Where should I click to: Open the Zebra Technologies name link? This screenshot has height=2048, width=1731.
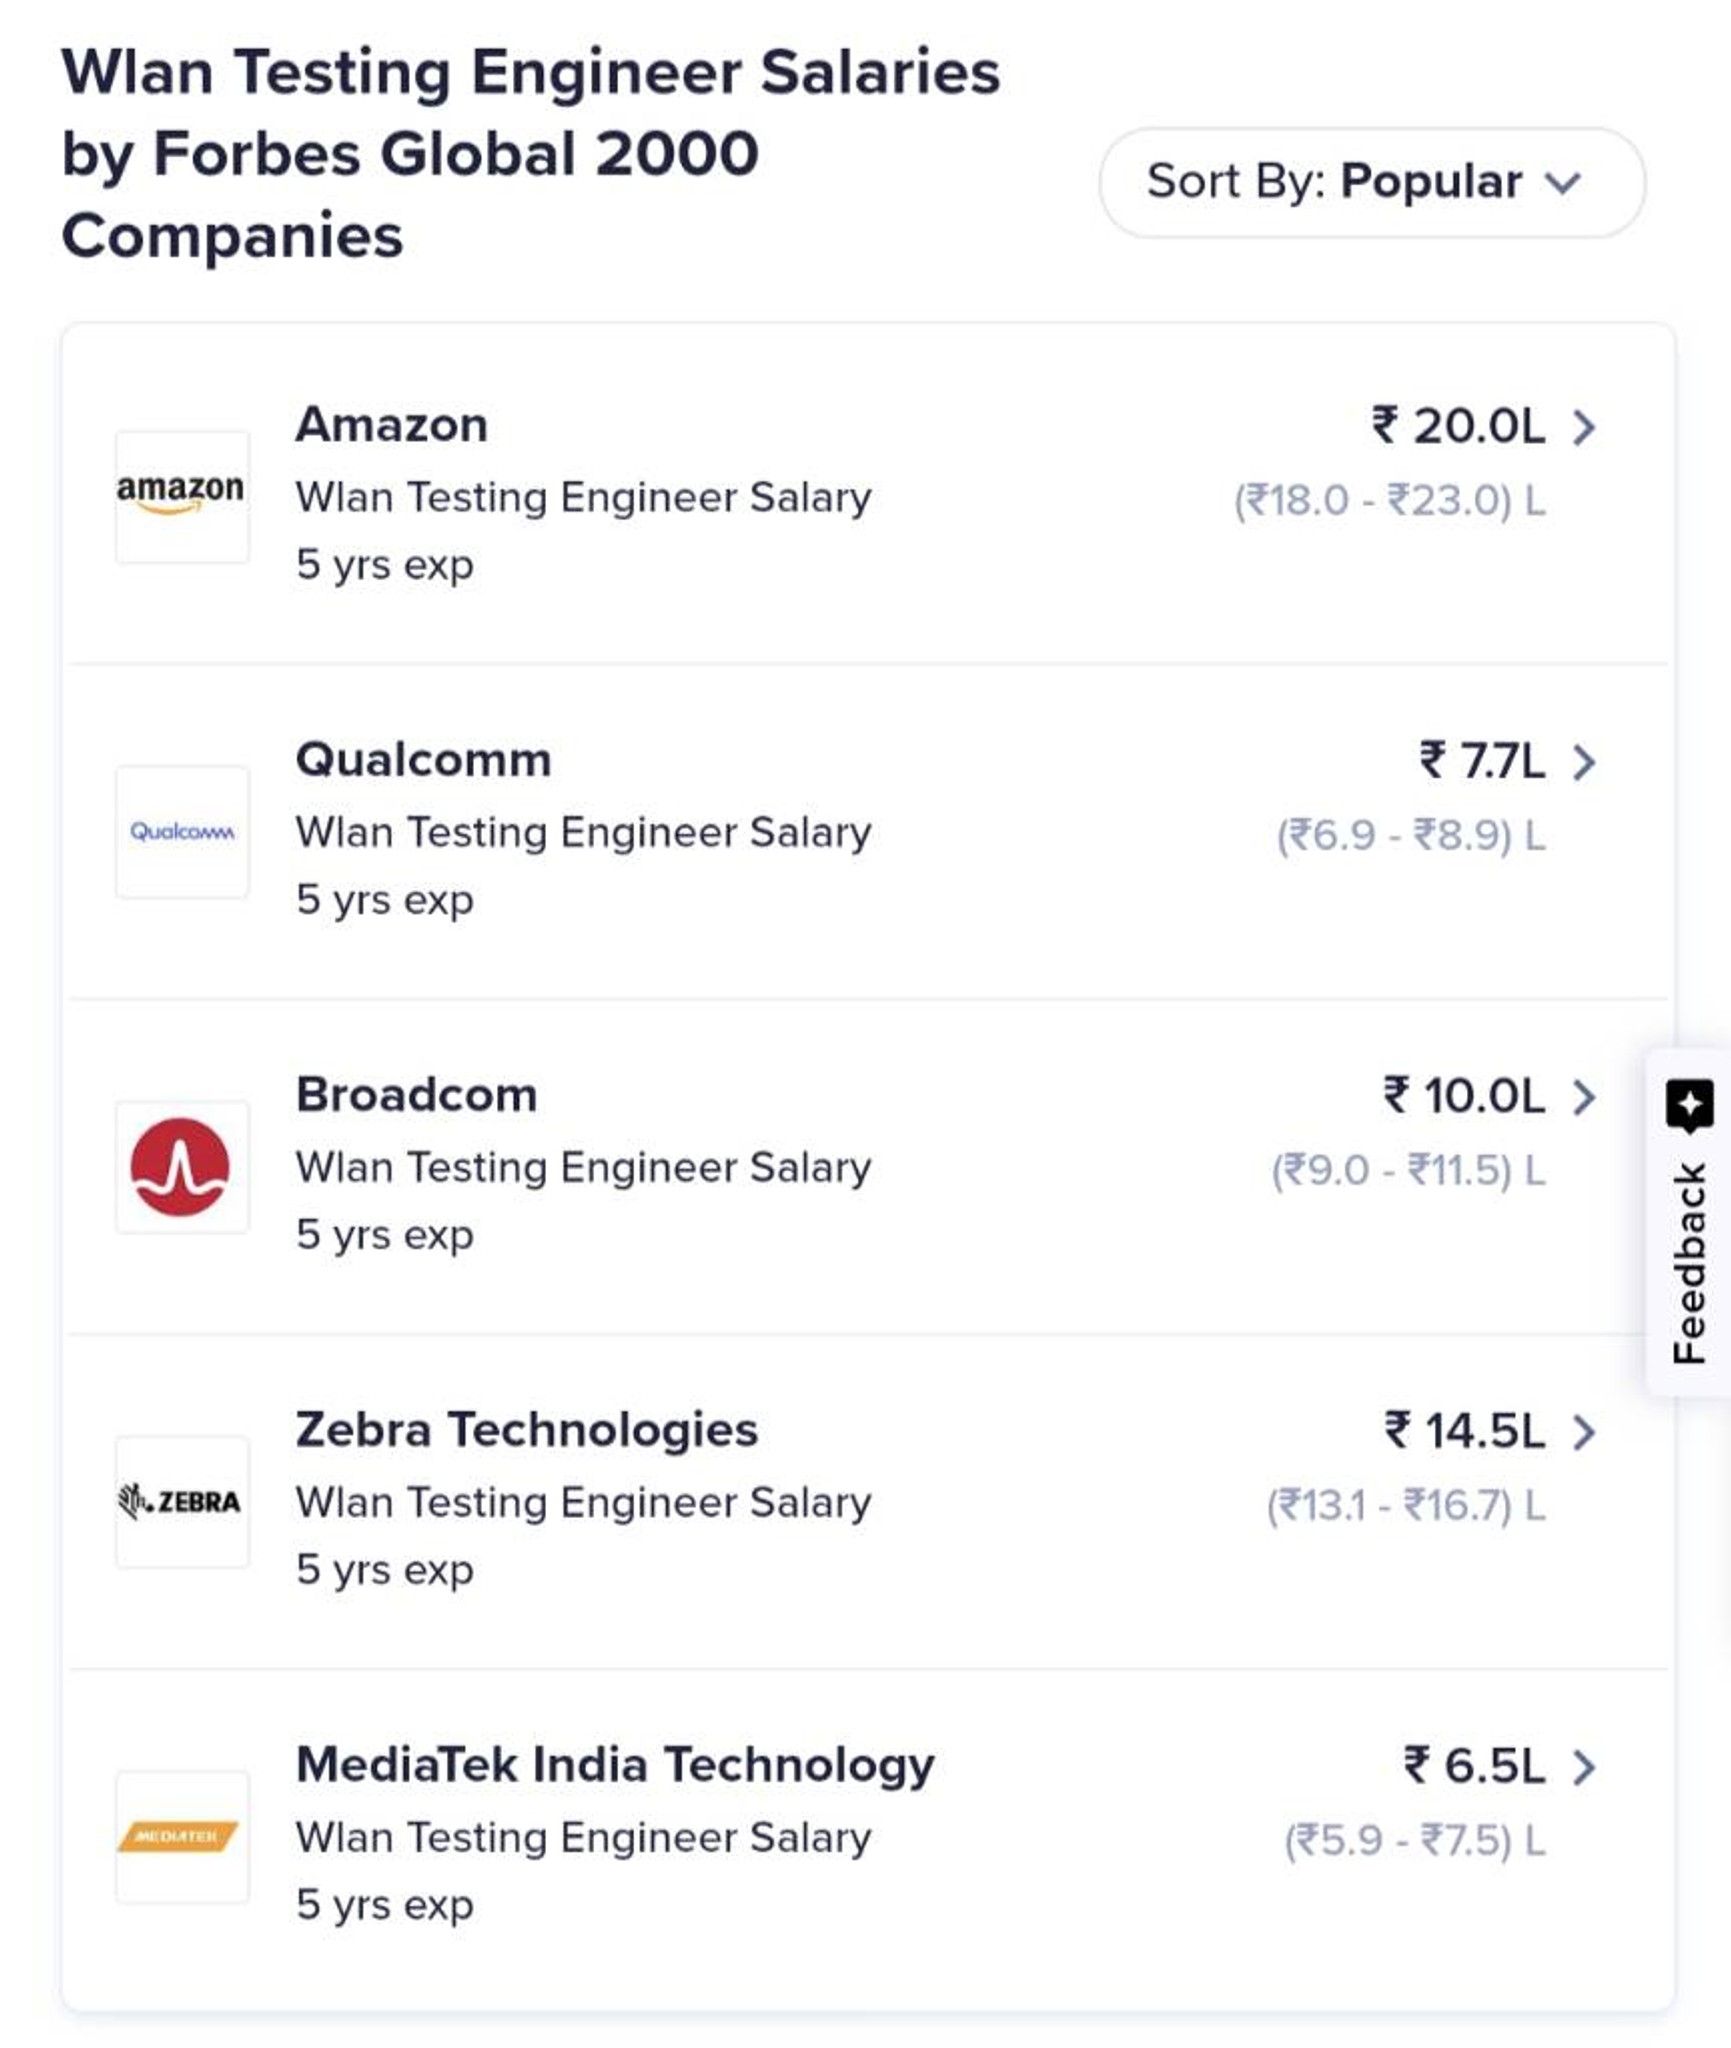pos(527,1430)
